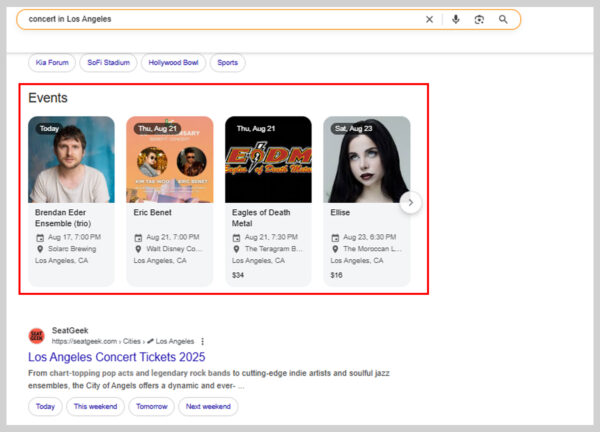Click inside the search input field
The height and width of the screenshot is (432, 600).
pyautogui.click(x=220, y=19)
